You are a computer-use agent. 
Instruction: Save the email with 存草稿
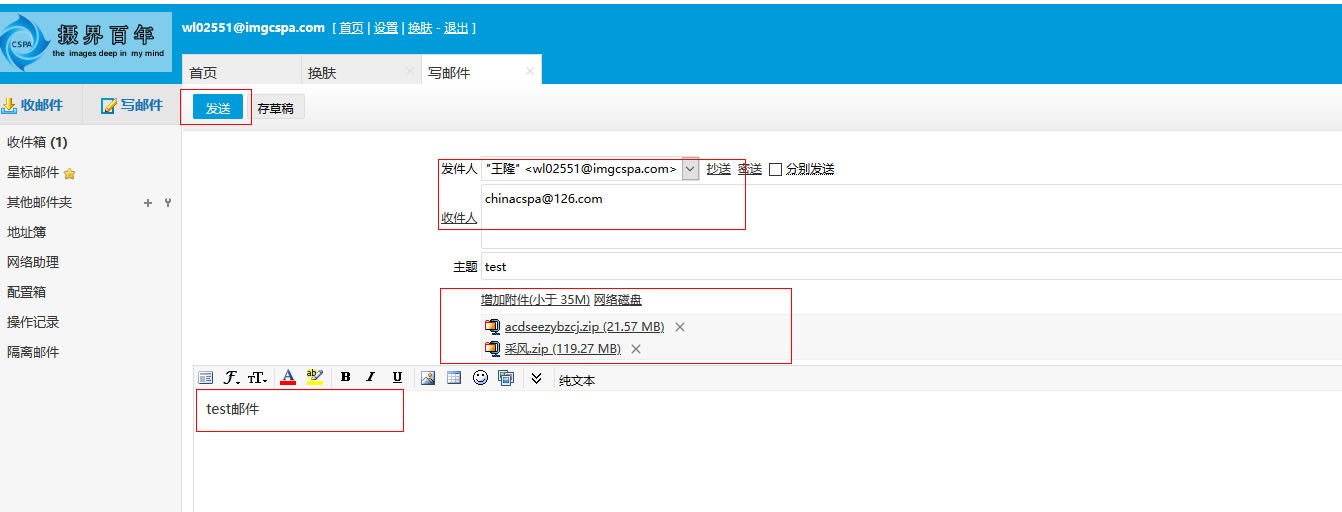click(276, 109)
